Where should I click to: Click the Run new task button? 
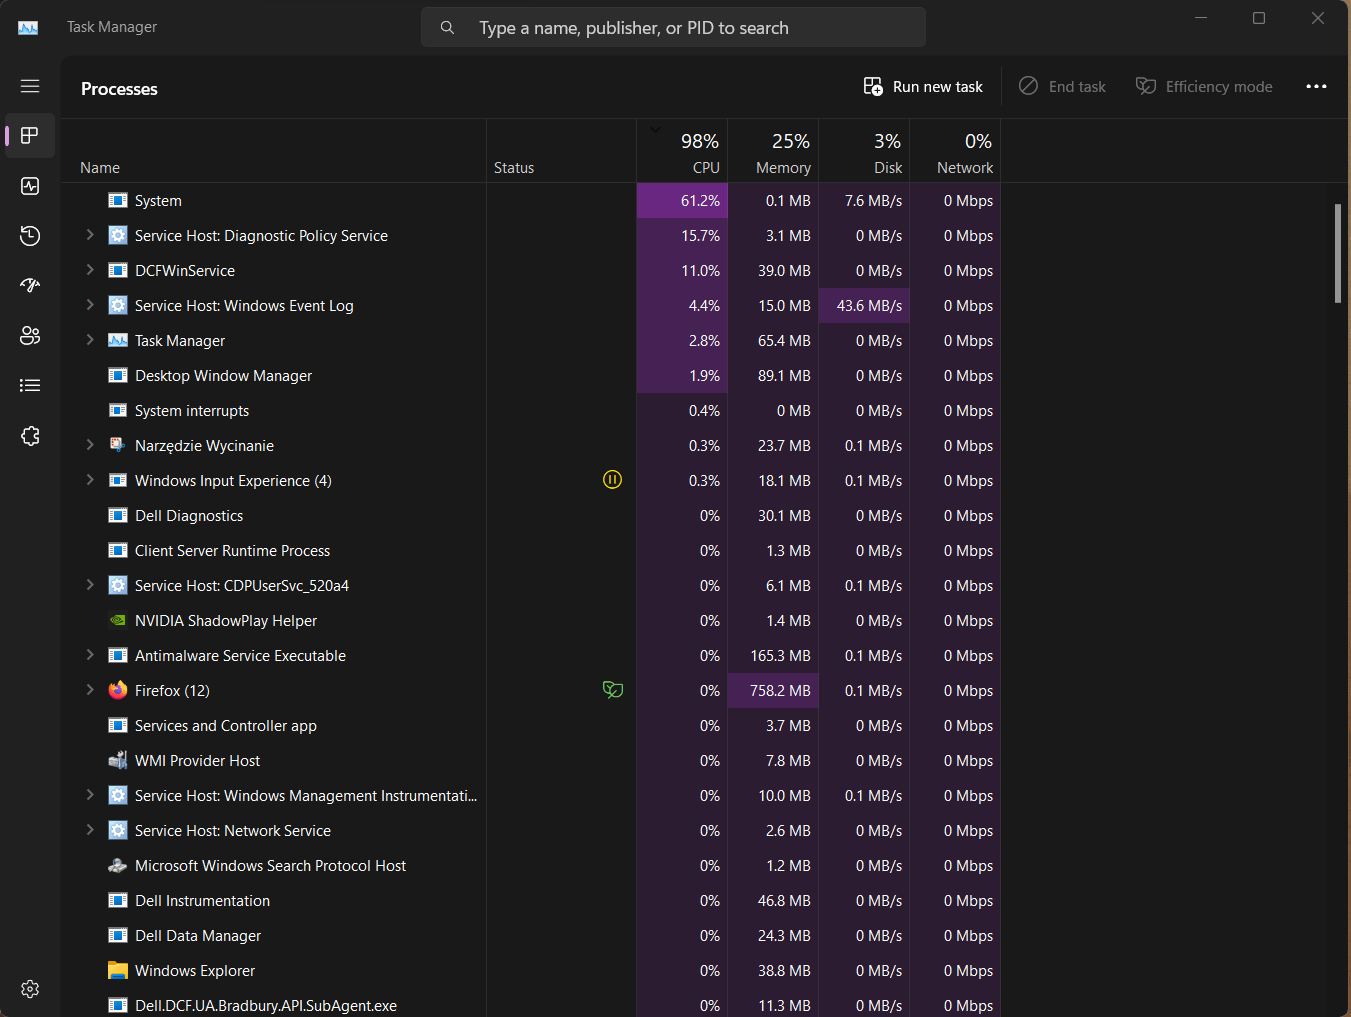coord(923,87)
